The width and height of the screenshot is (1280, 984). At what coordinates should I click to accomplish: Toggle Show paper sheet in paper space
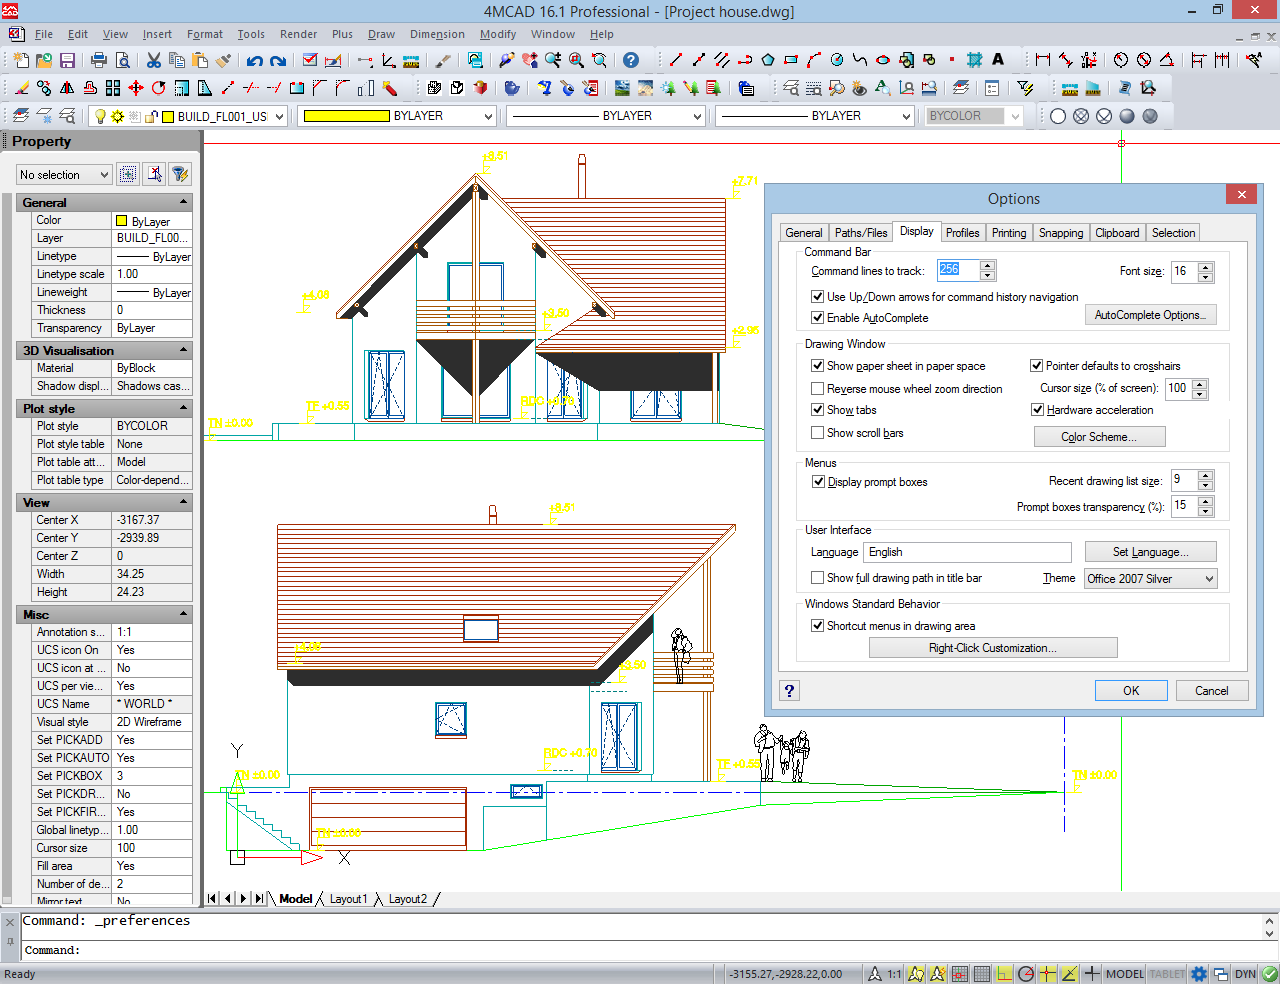point(817,366)
